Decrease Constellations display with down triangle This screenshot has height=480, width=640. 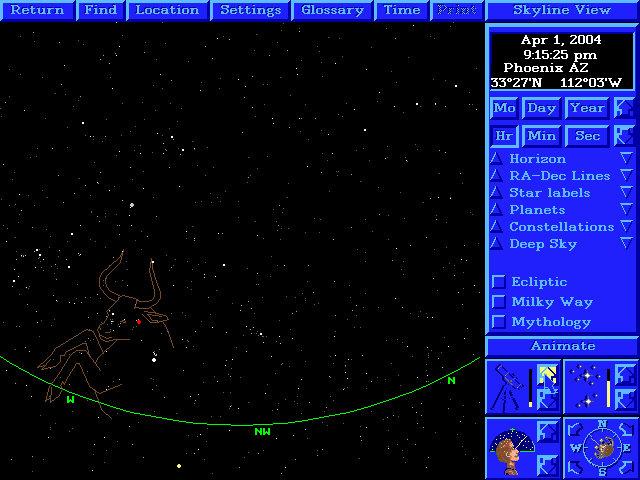click(x=626, y=227)
